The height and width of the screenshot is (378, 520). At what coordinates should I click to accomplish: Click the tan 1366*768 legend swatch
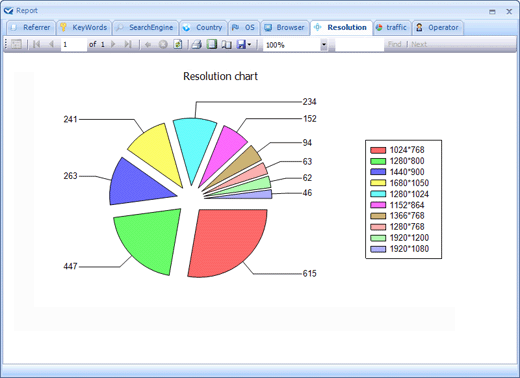[x=378, y=216]
